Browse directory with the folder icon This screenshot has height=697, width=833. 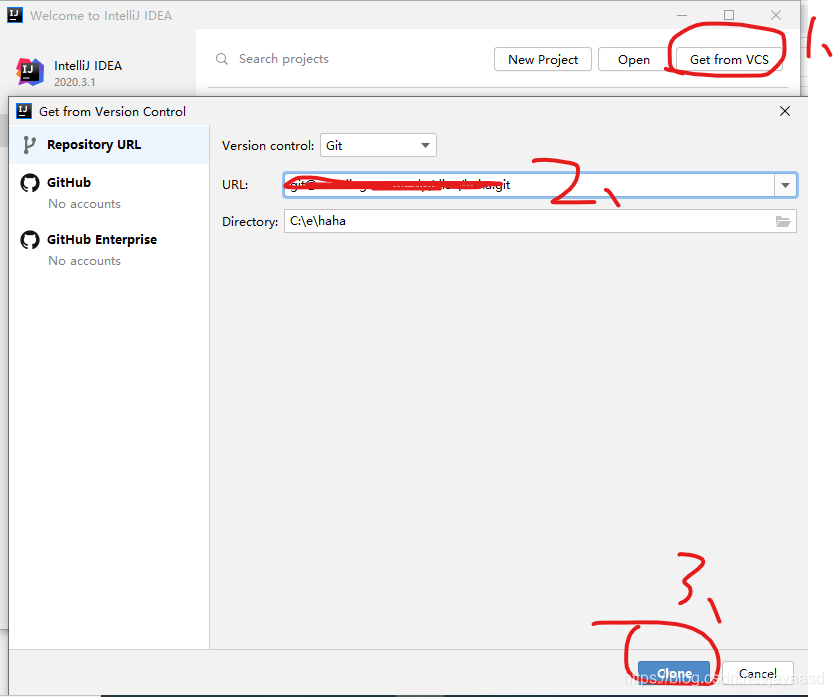pos(783,222)
